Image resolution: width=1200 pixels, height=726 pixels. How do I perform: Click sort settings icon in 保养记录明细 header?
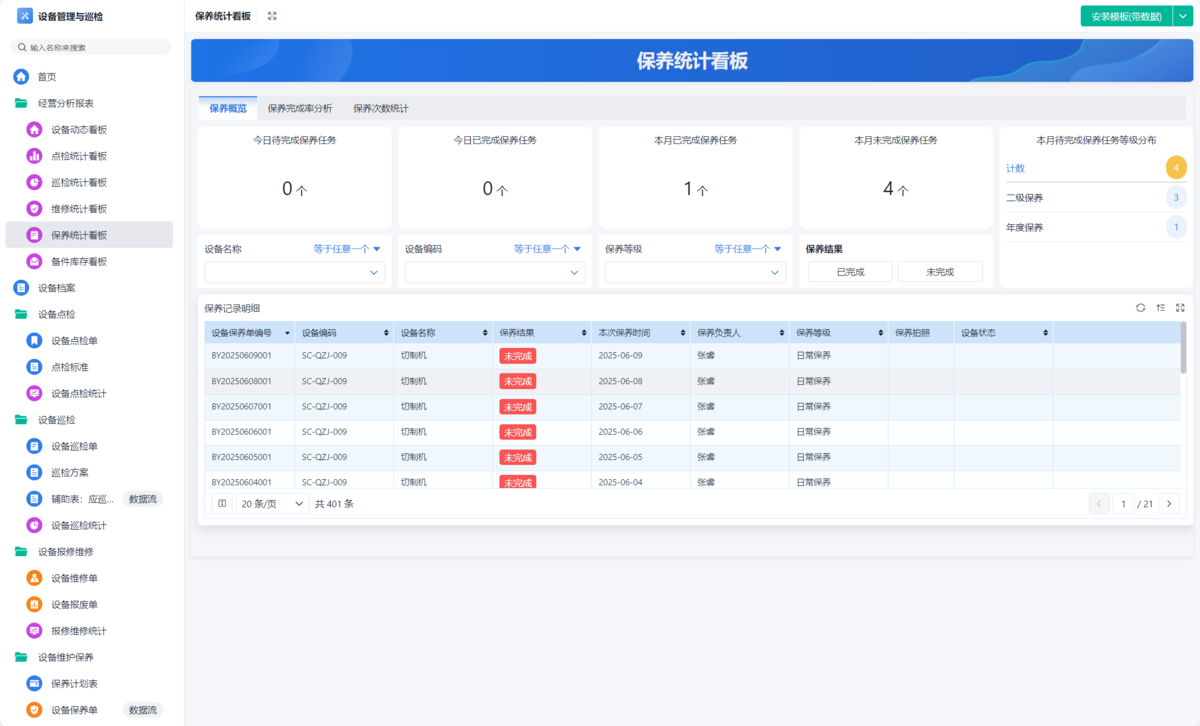point(1160,308)
